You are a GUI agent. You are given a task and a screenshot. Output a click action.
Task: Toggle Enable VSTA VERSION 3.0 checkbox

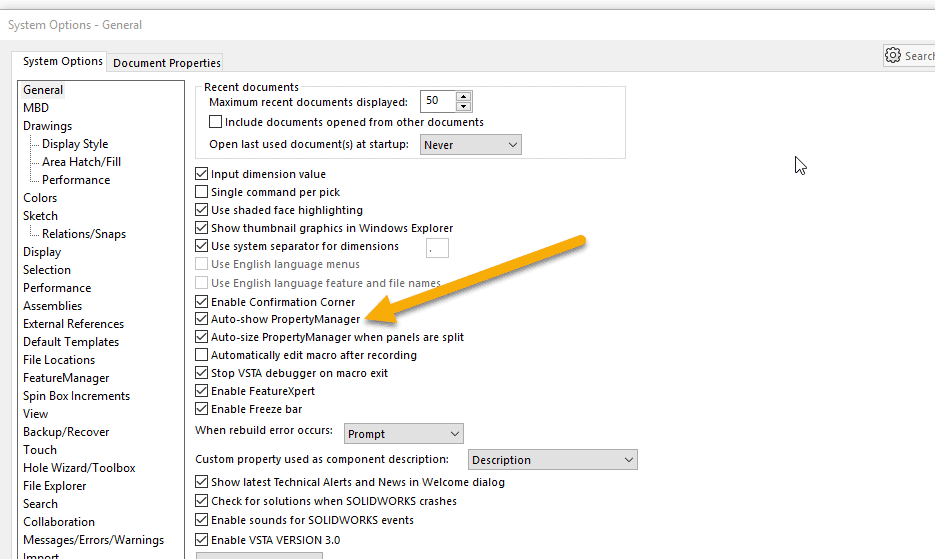point(202,539)
